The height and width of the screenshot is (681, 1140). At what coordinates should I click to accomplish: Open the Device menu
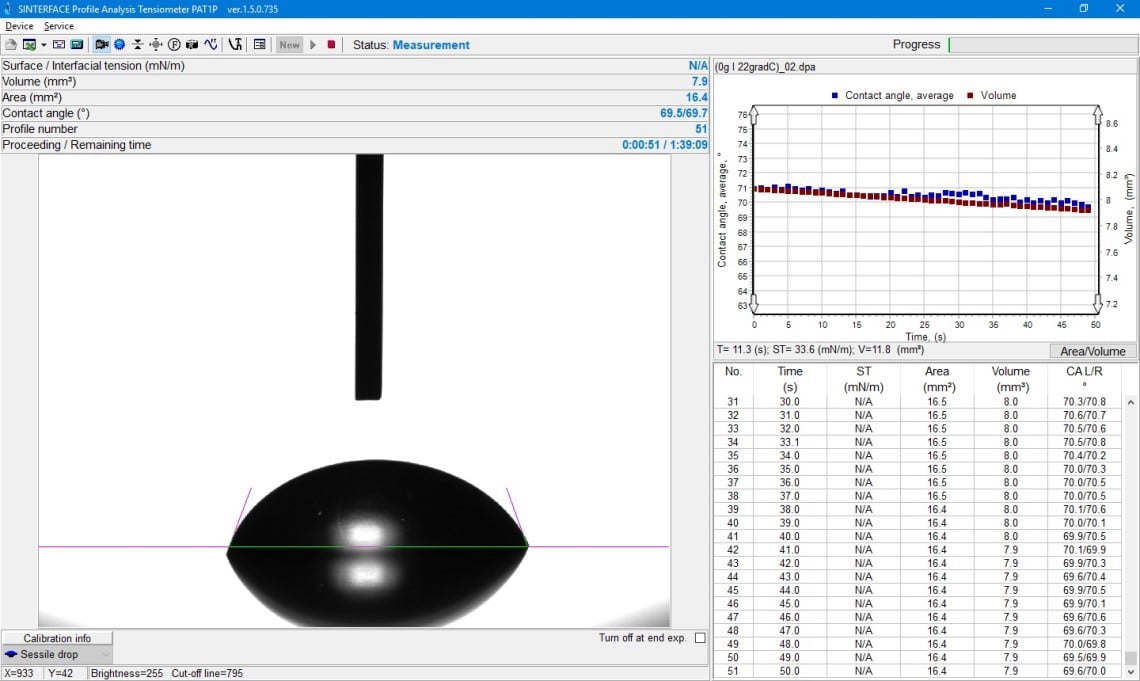tap(19, 26)
